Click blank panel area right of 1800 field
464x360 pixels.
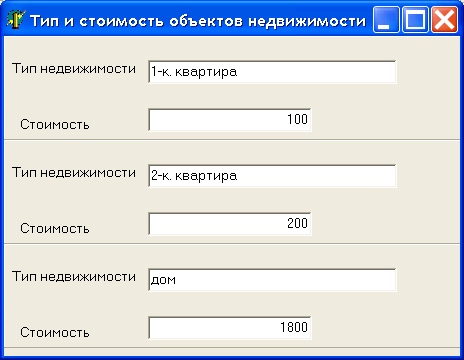[385, 328]
